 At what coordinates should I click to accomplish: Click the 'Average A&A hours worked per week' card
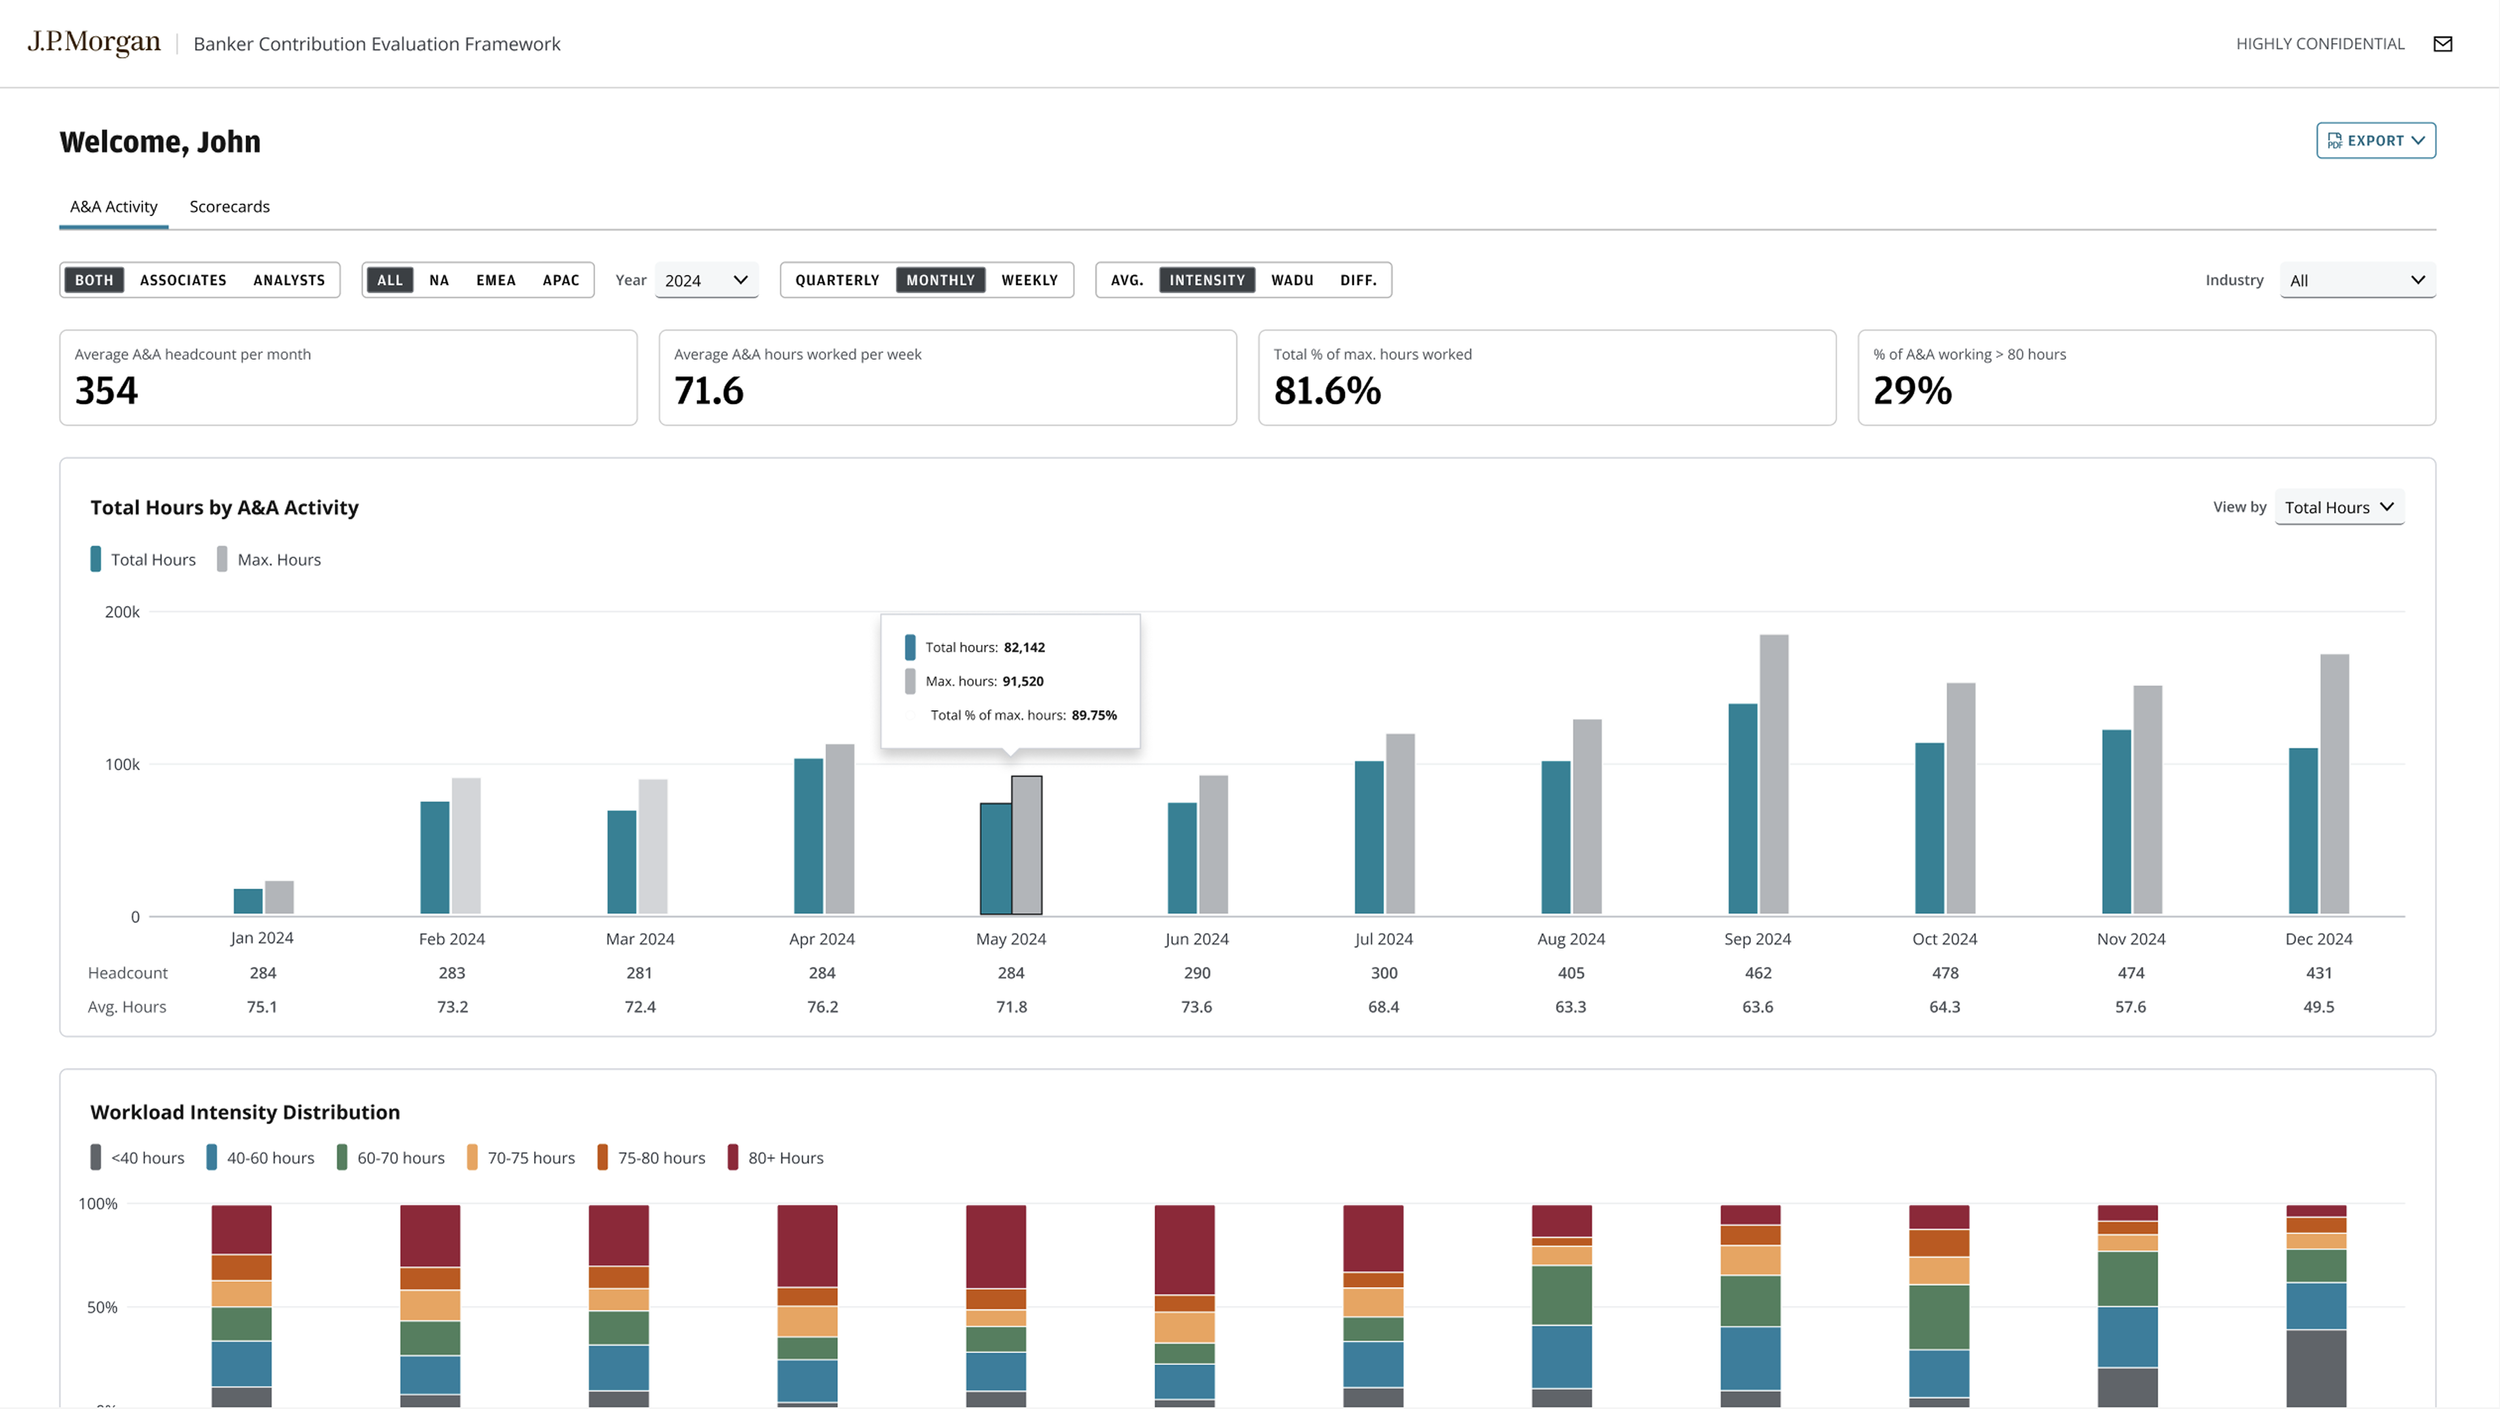pyautogui.click(x=947, y=378)
